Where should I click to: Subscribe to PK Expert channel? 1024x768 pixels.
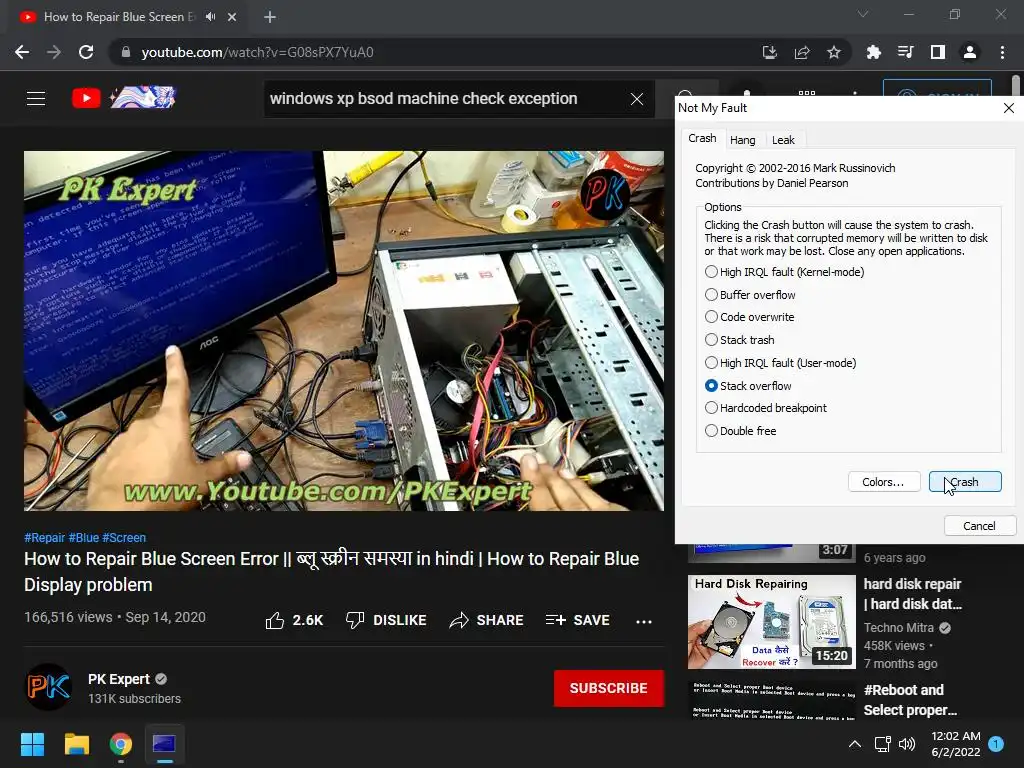[609, 688]
